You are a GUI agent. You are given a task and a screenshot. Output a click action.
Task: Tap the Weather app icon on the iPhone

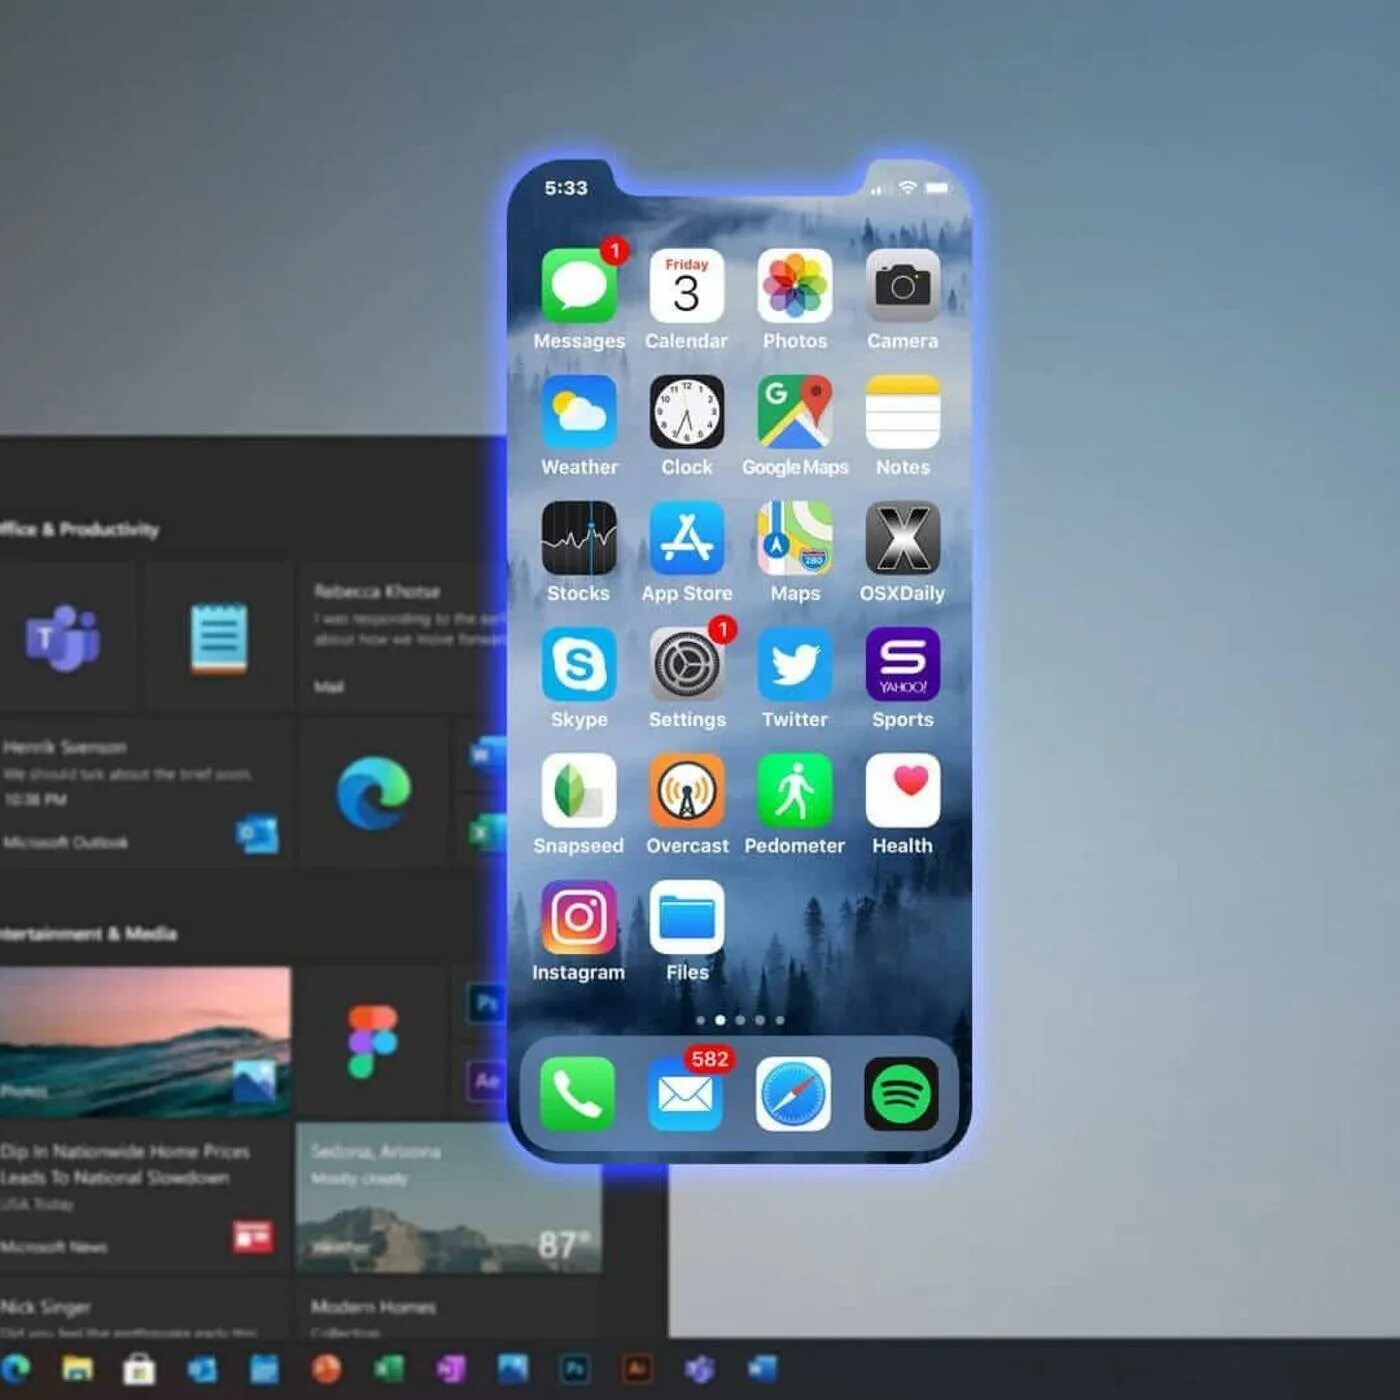[x=579, y=412]
